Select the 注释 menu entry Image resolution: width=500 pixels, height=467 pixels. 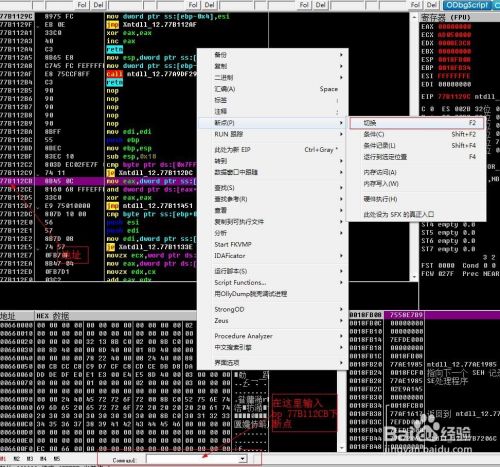(x=273, y=111)
